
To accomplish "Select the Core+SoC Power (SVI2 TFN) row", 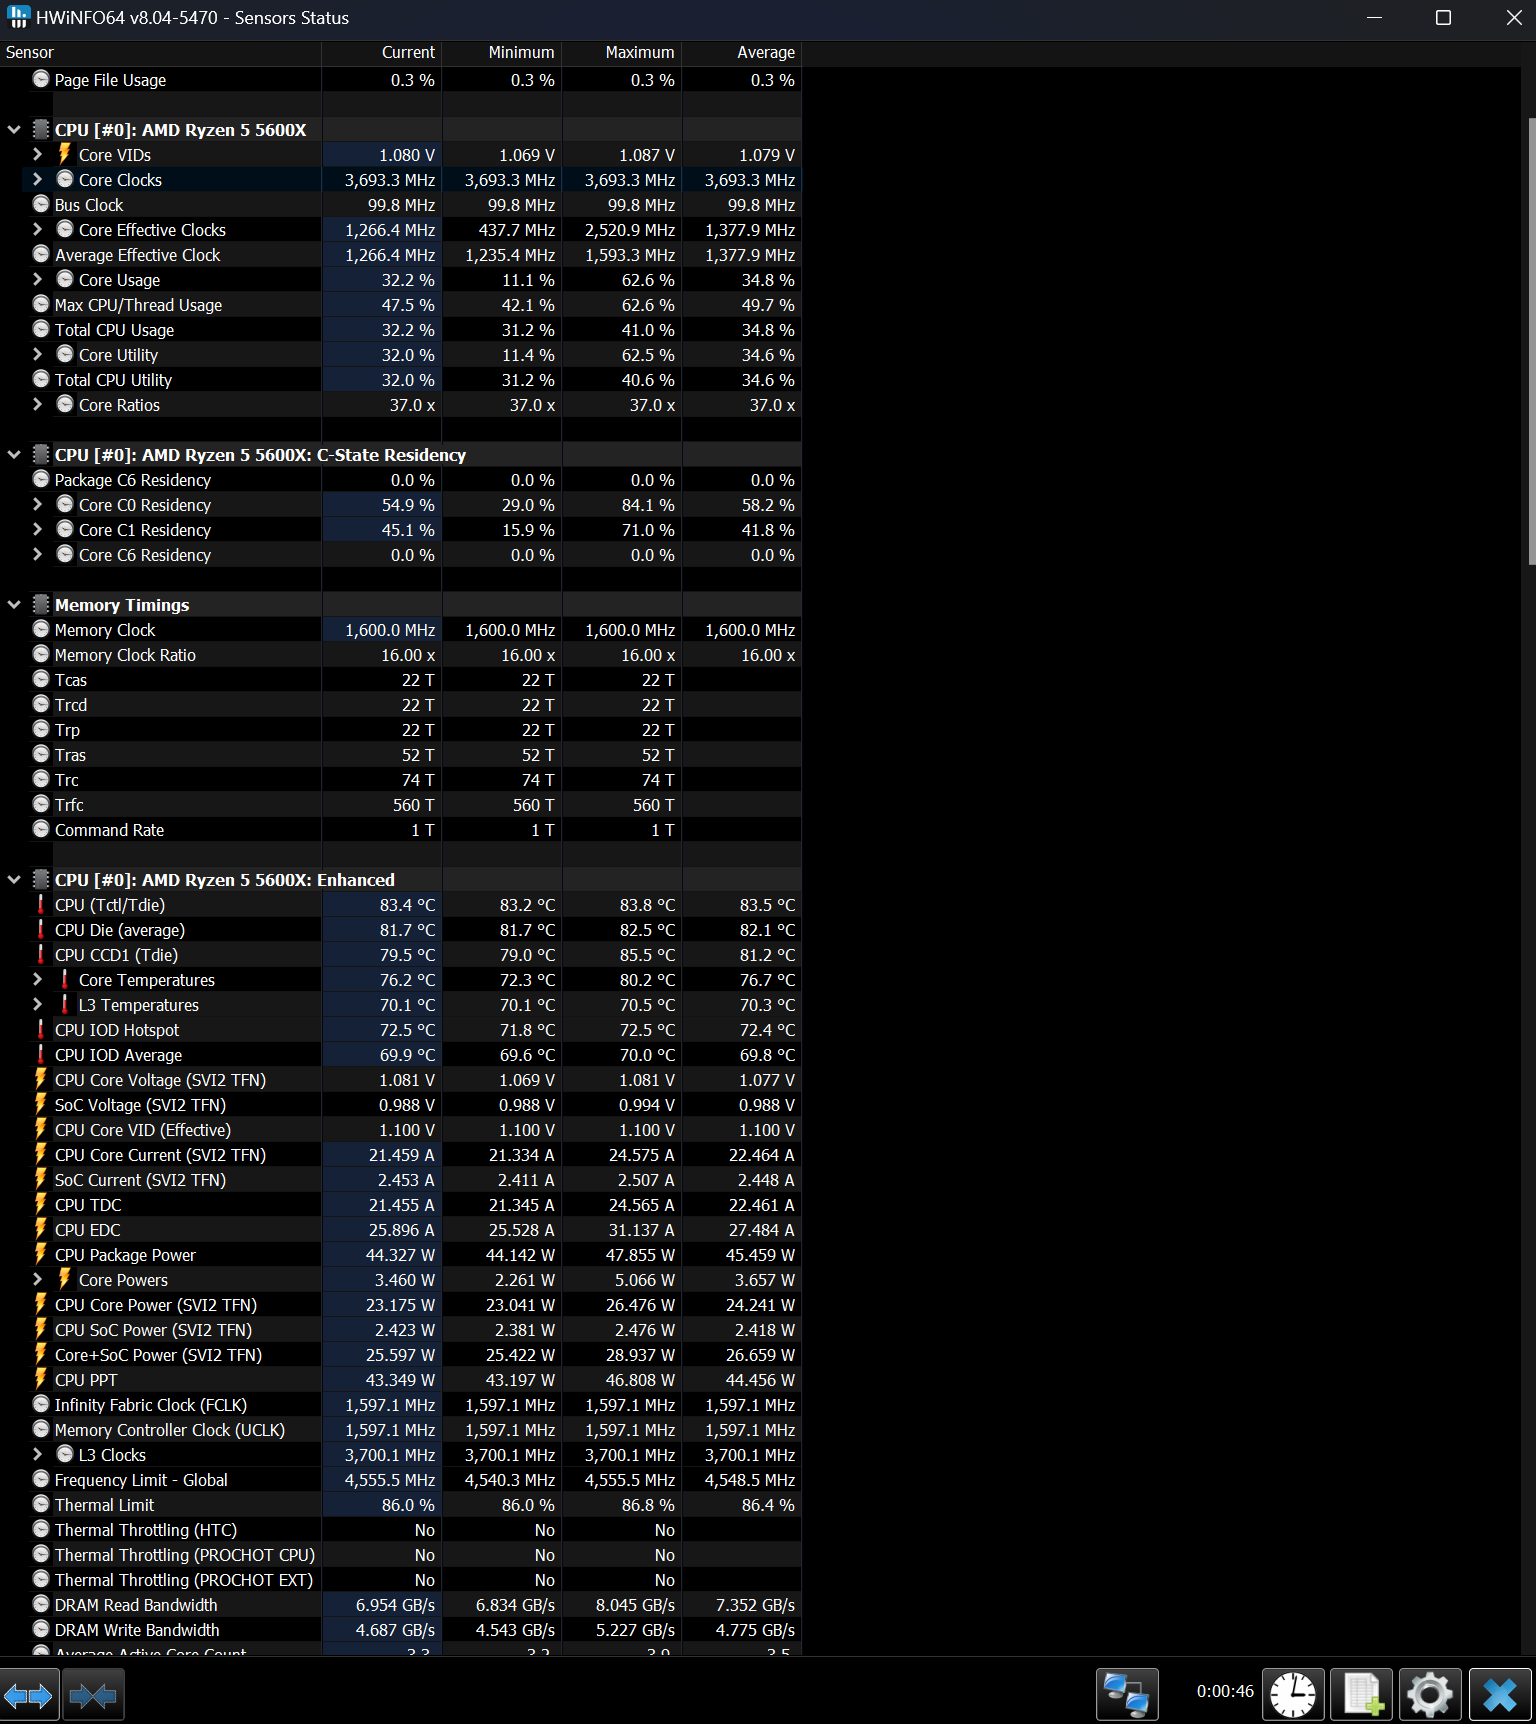I will [400, 1354].
